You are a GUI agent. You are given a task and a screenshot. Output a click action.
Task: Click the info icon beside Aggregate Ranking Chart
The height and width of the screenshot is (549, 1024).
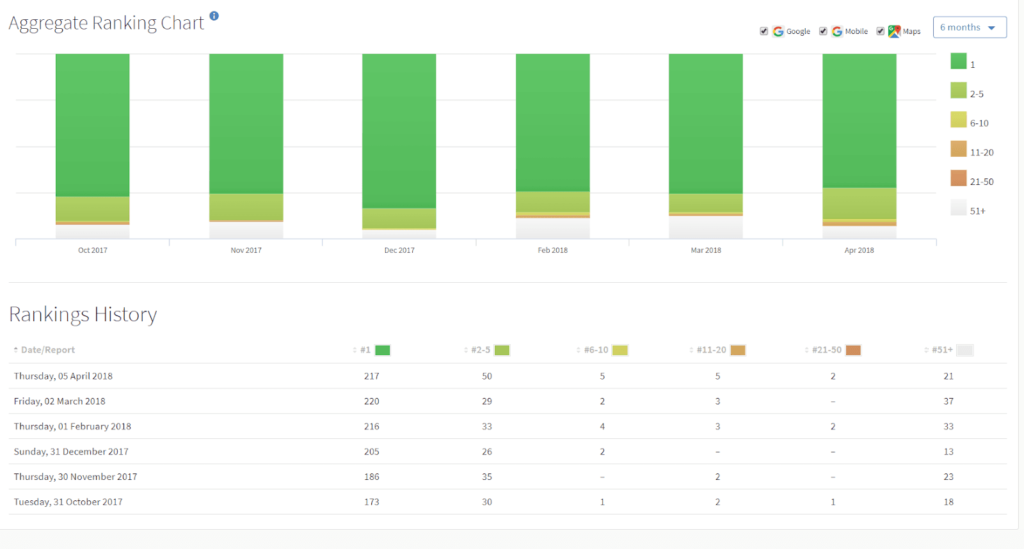(214, 16)
